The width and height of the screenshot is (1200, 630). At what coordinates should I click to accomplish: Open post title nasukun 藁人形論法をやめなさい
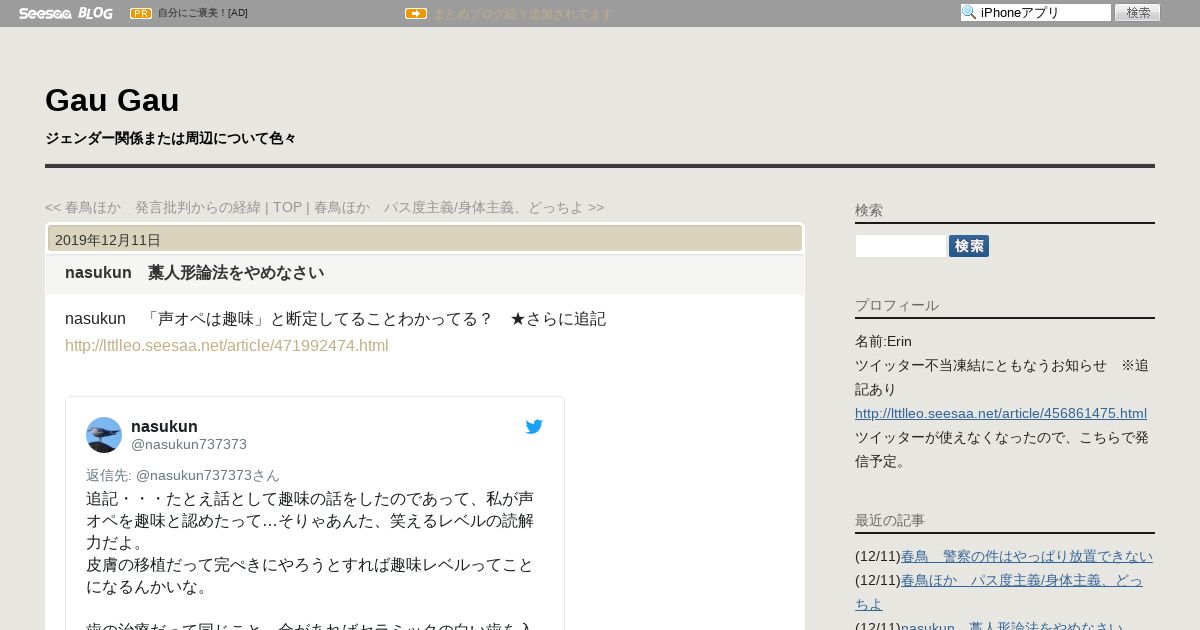click(194, 273)
